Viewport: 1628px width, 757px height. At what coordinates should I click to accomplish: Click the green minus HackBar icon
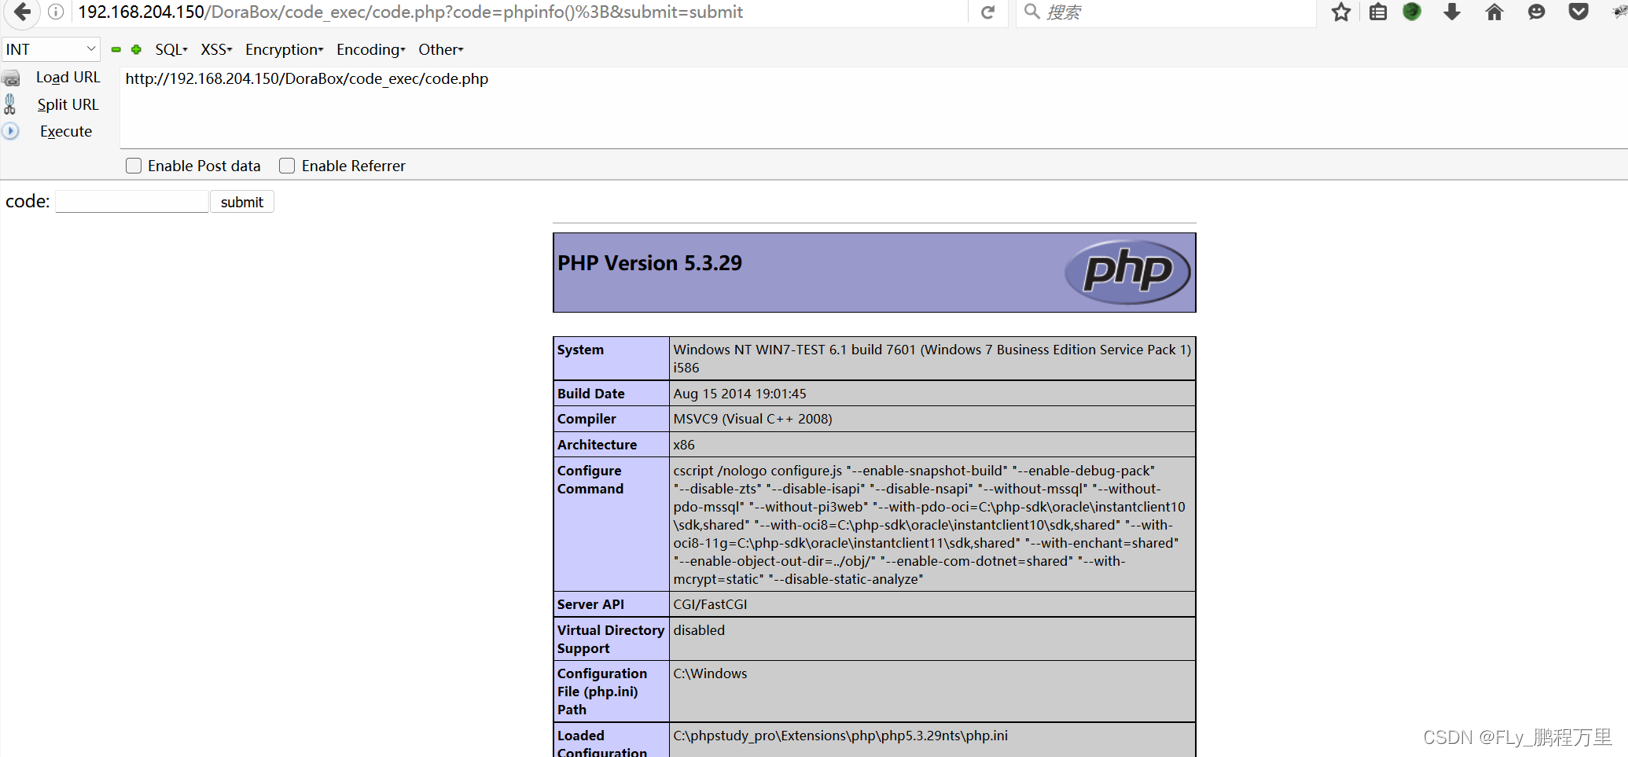click(116, 49)
